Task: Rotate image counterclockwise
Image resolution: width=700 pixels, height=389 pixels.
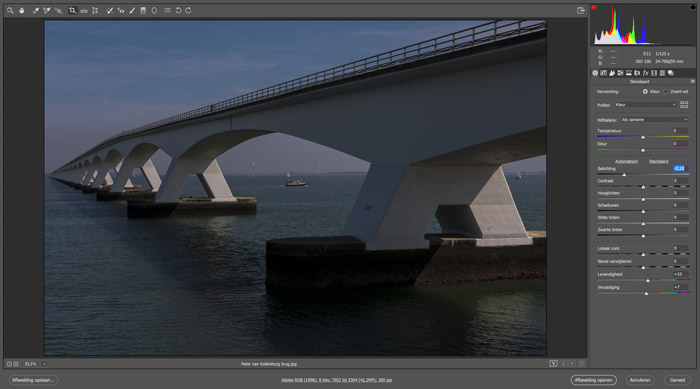Action: point(178,10)
